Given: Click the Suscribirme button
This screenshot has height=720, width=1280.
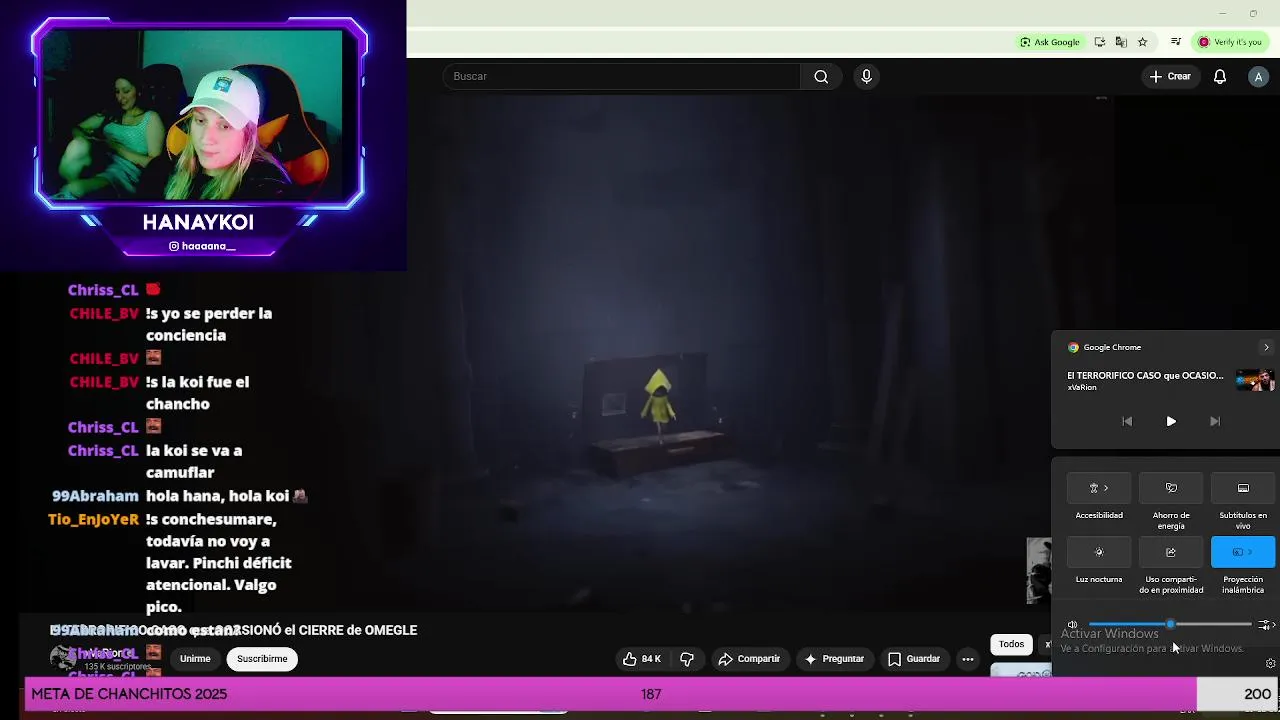Looking at the screenshot, I should 262,659.
